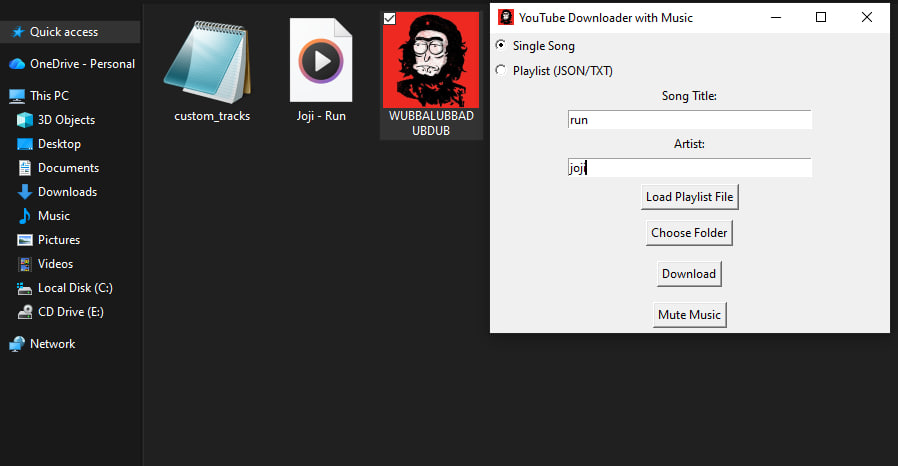Minimize the YouTube Downloader window
This screenshot has width=898, height=466.
[x=776, y=18]
